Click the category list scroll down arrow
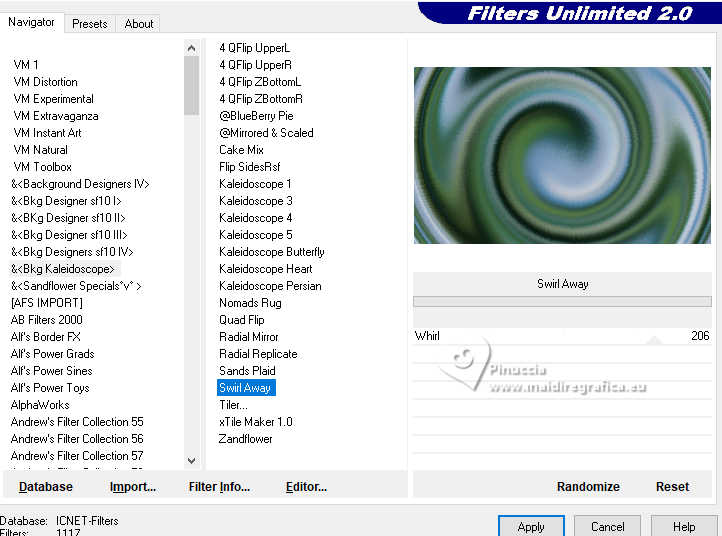Image resolution: width=722 pixels, height=536 pixels. click(192, 460)
